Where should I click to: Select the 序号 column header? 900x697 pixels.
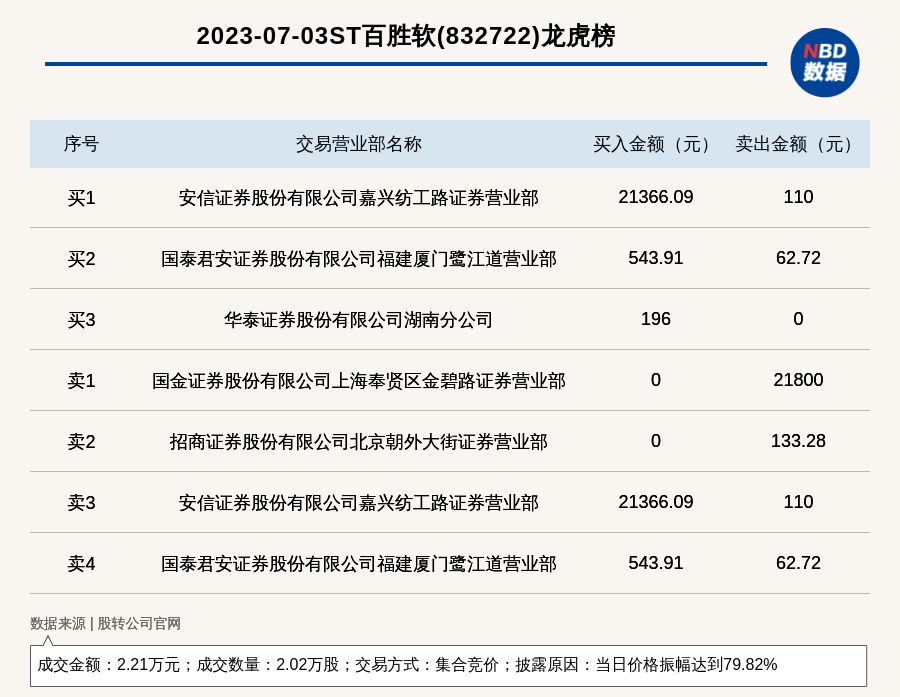(81, 144)
